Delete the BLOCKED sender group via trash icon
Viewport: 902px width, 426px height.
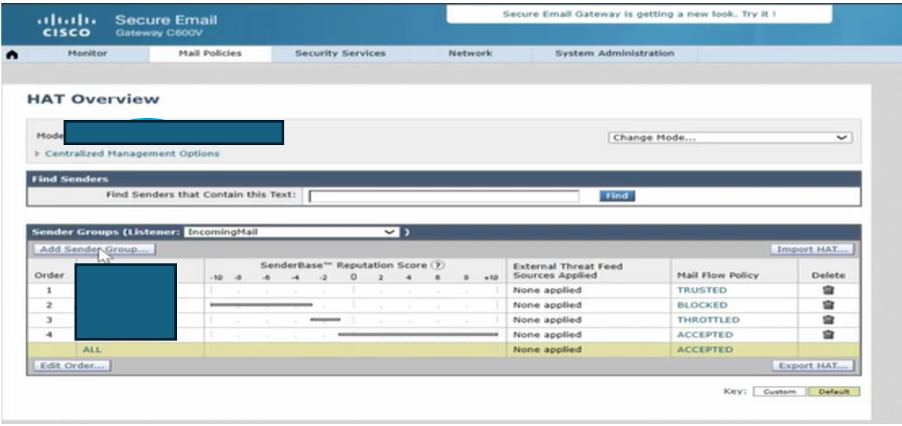coord(827,305)
